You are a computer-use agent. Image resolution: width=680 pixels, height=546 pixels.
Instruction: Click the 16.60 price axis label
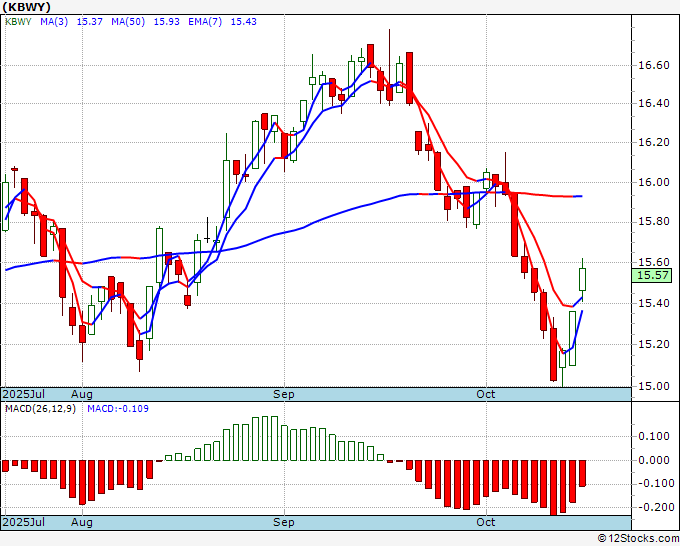654,65
